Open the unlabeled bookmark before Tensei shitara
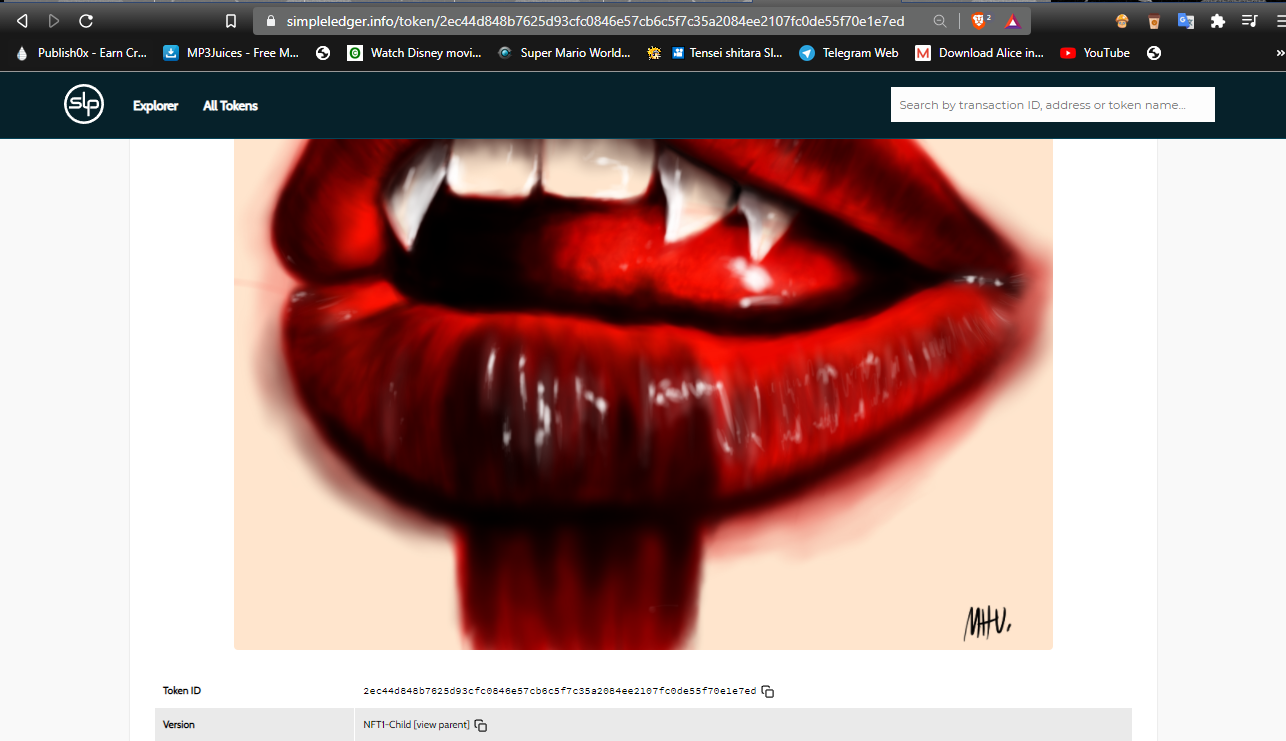 tap(654, 53)
